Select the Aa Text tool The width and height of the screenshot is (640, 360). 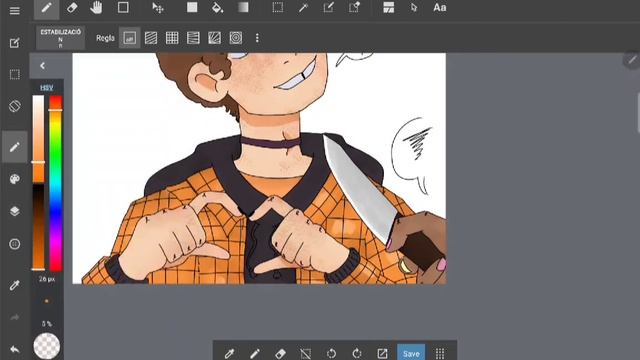coord(440,8)
